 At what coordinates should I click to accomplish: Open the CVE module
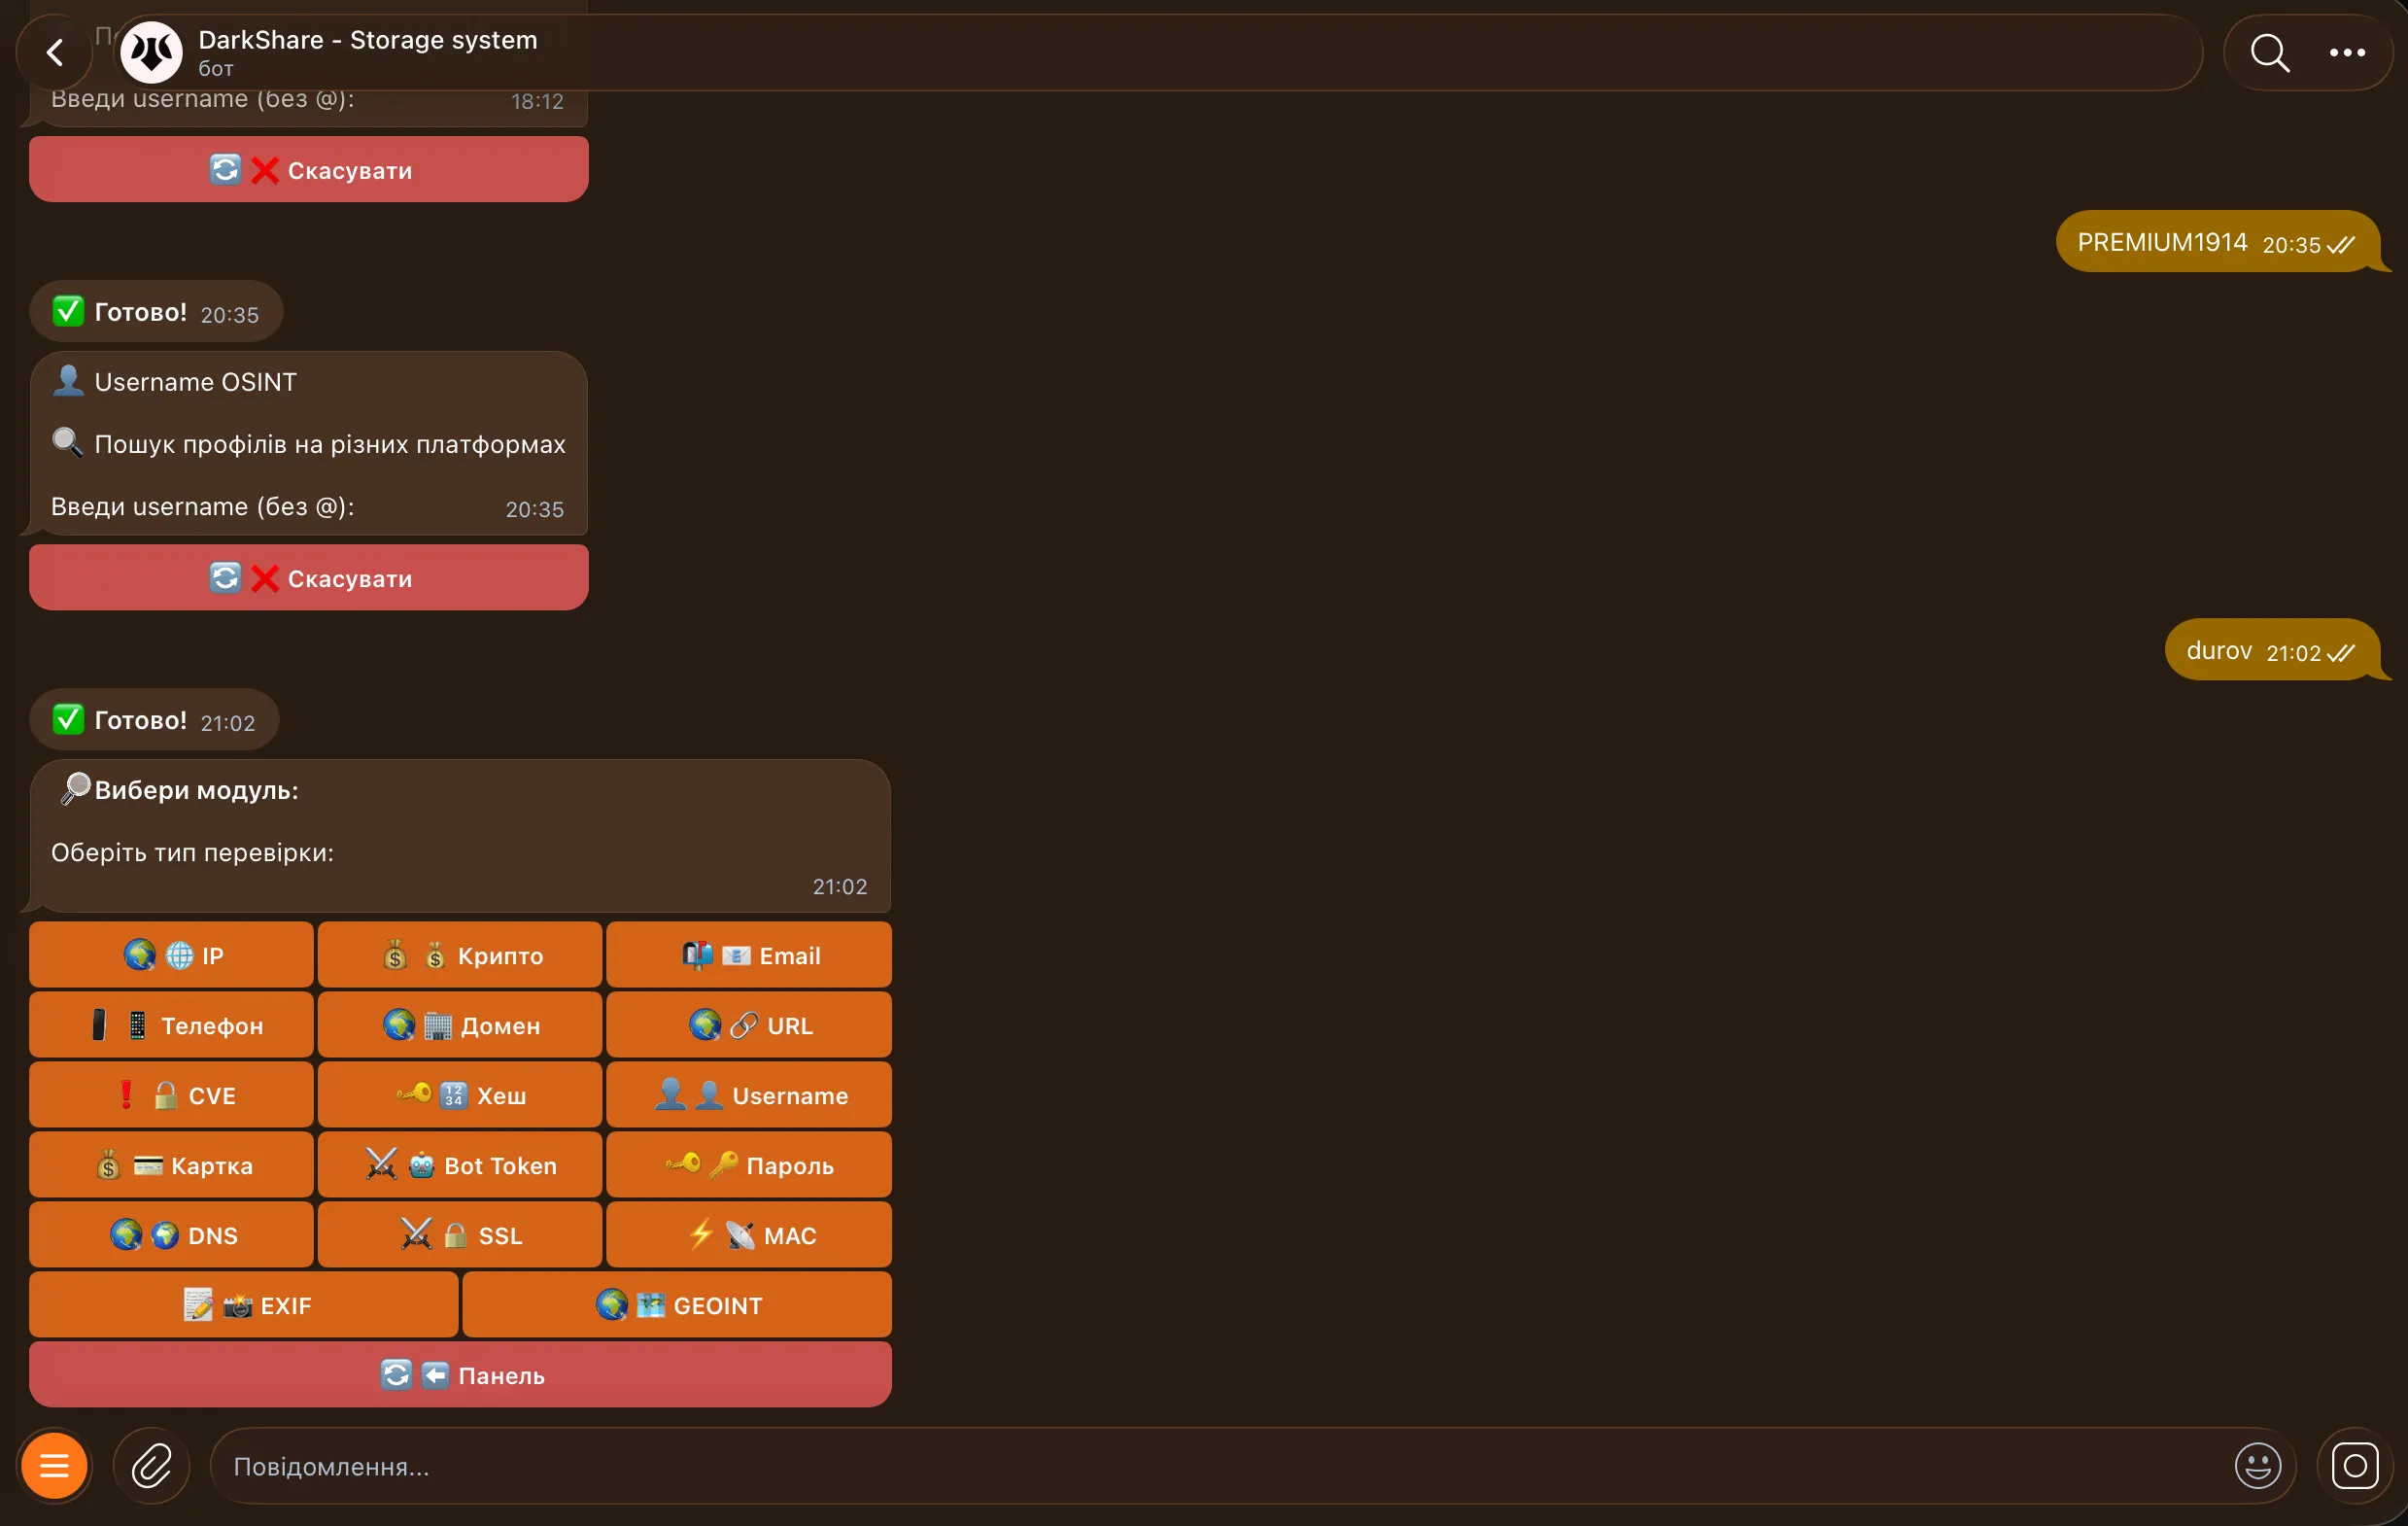coord(171,1095)
